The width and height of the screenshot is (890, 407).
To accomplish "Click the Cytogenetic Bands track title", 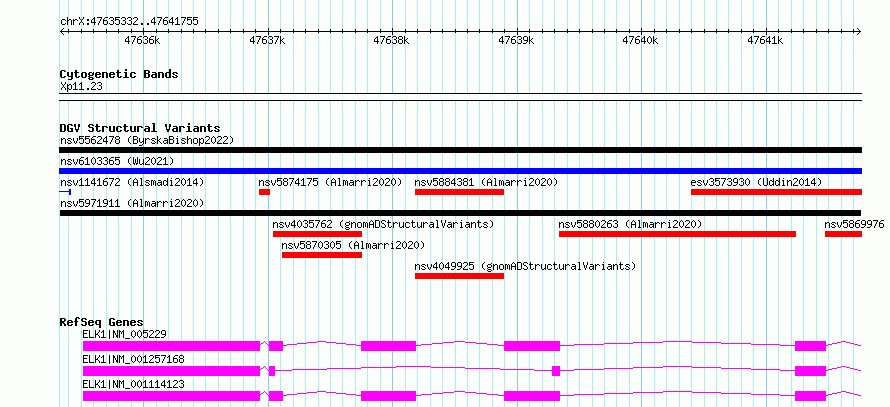I will tap(119, 74).
